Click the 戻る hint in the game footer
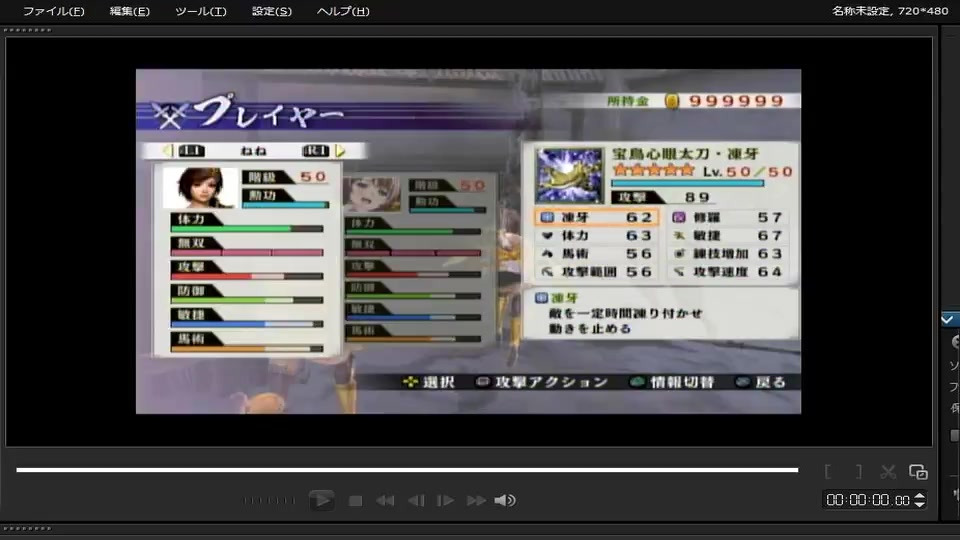The image size is (960, 540). click(761, 382)
